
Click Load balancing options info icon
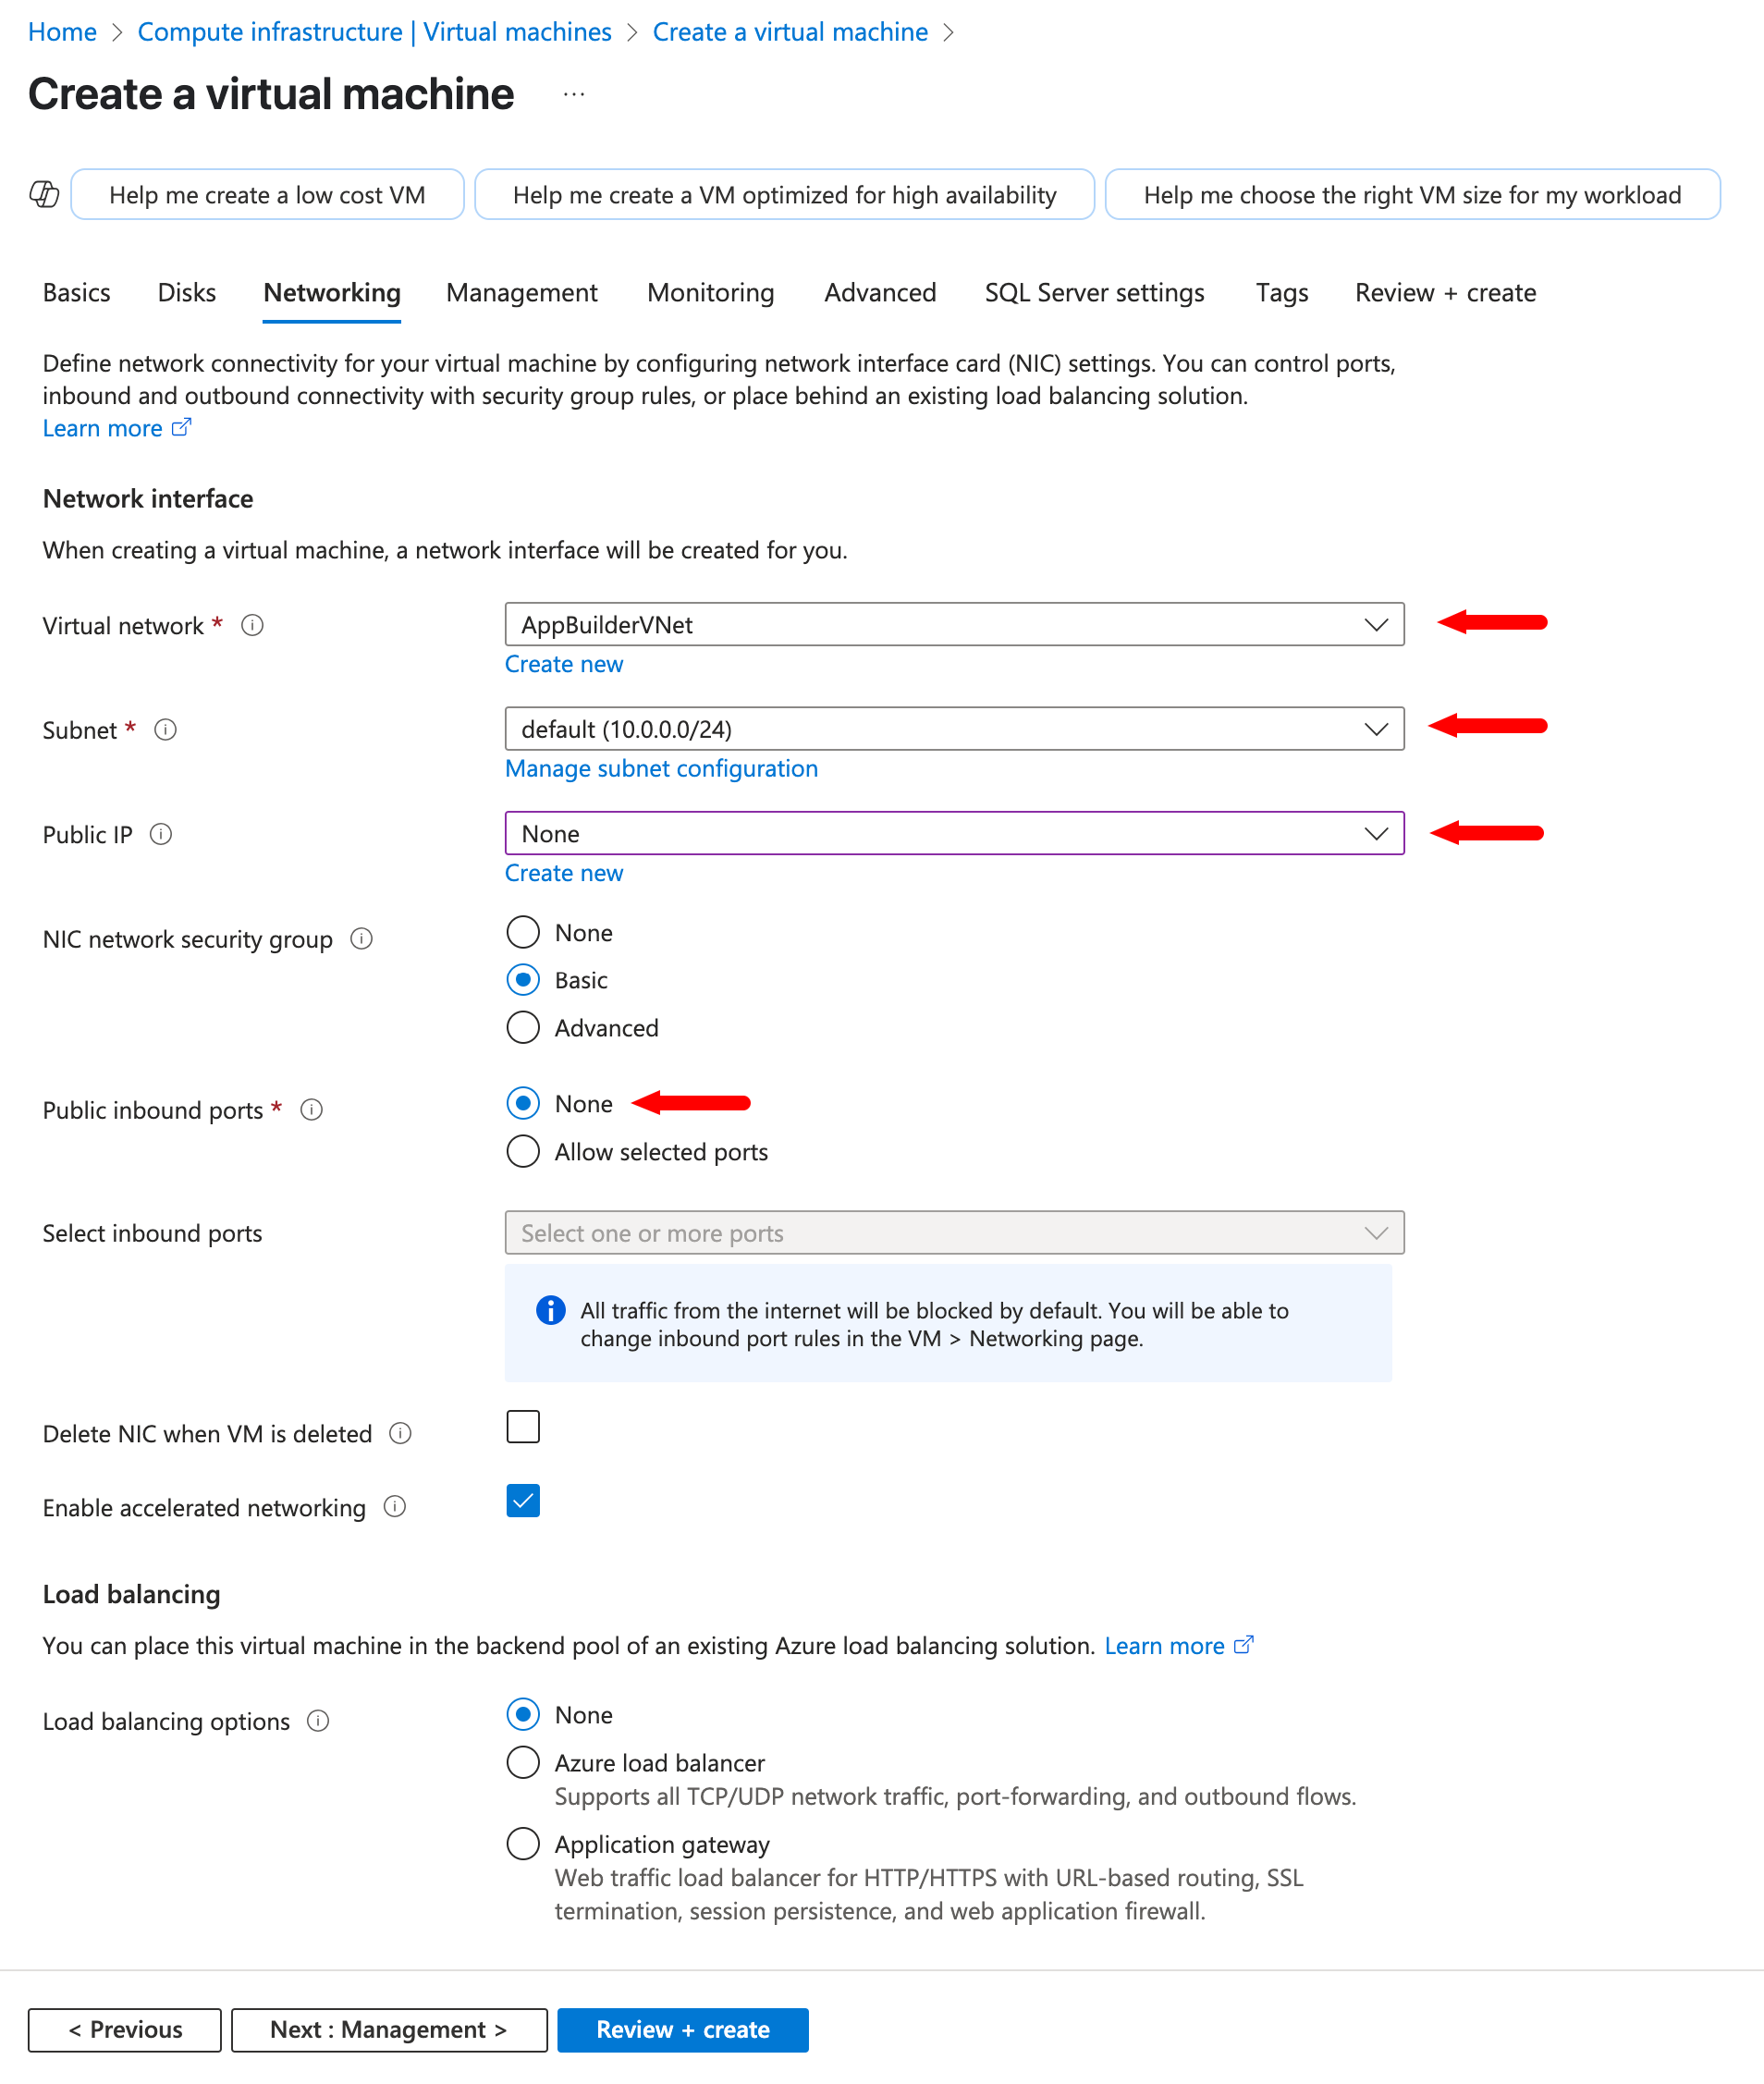point(318,1720)
